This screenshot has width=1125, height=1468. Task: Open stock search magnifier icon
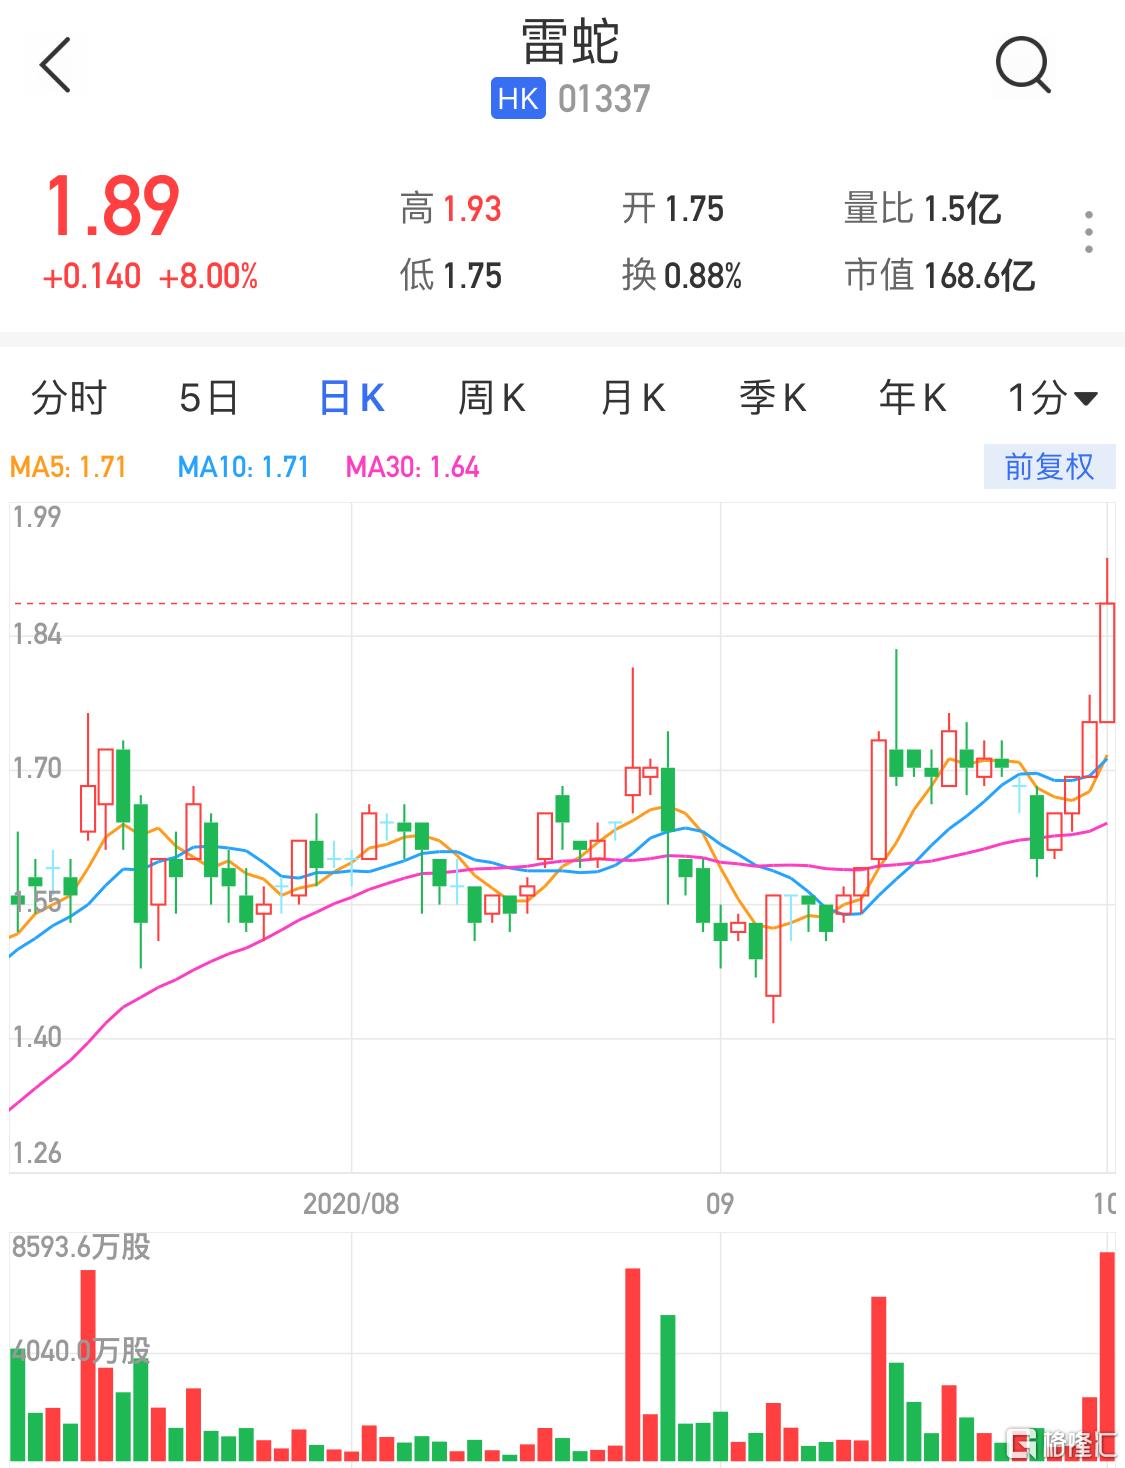[x=1022, y=65]
